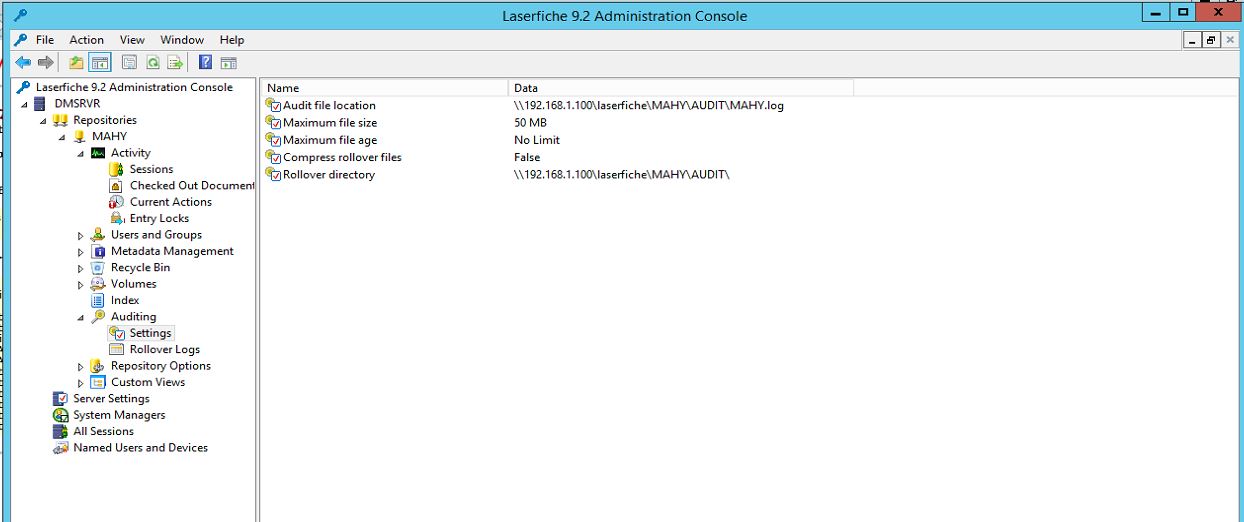Expand the Volumes node
1244x522 pixels.
point(81,284)
